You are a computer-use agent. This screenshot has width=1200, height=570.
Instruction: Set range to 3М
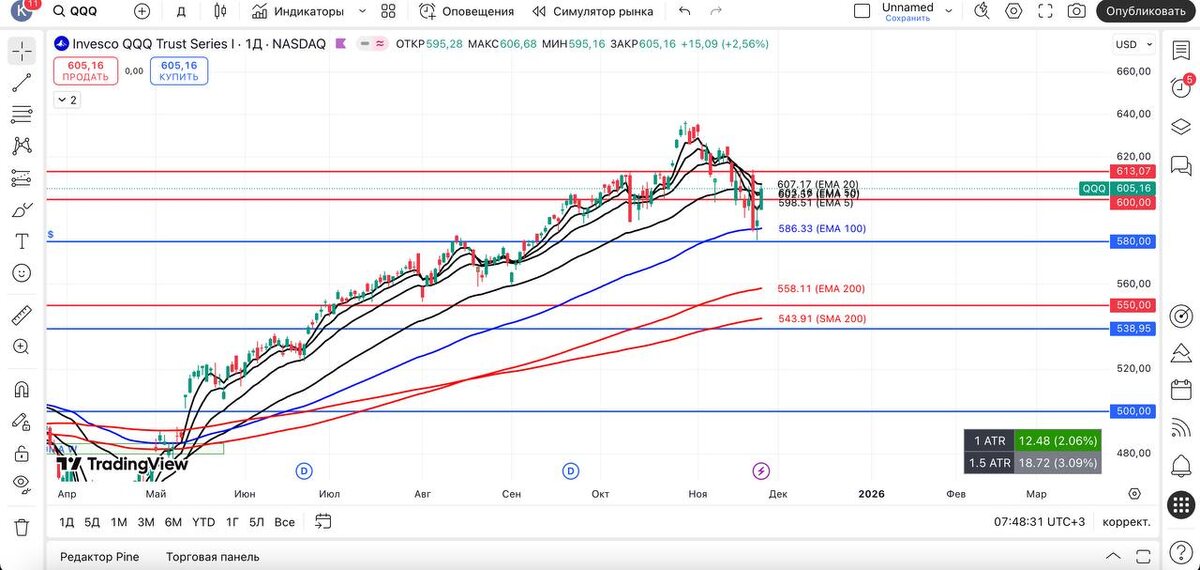[146, 522]
